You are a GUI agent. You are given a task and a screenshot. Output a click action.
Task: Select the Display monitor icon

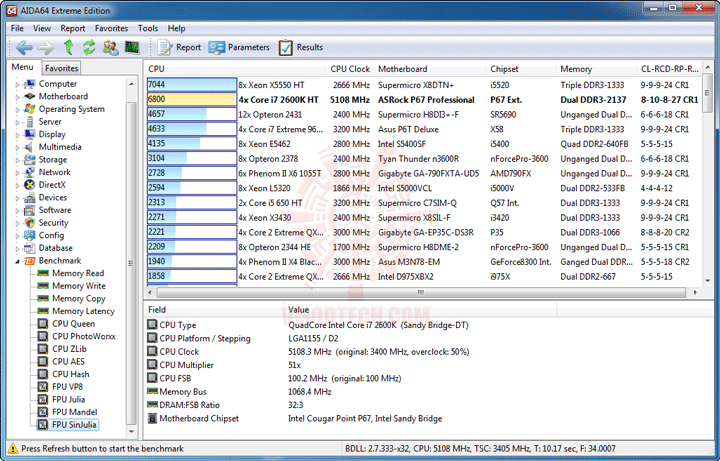tap(30, 135)
